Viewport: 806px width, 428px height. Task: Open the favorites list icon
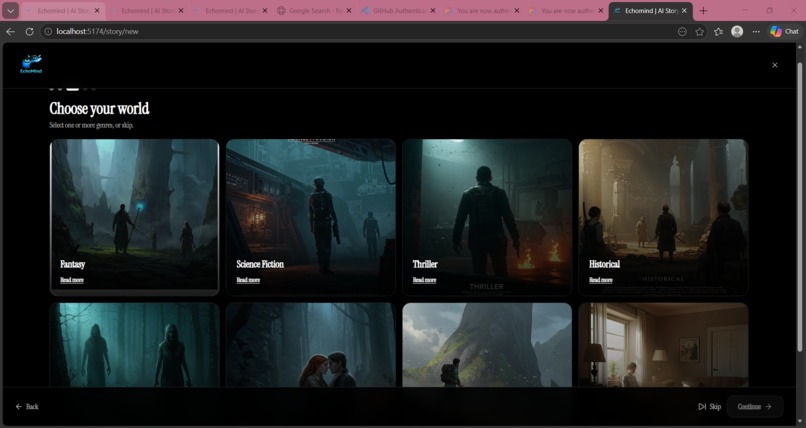(718, 31)
